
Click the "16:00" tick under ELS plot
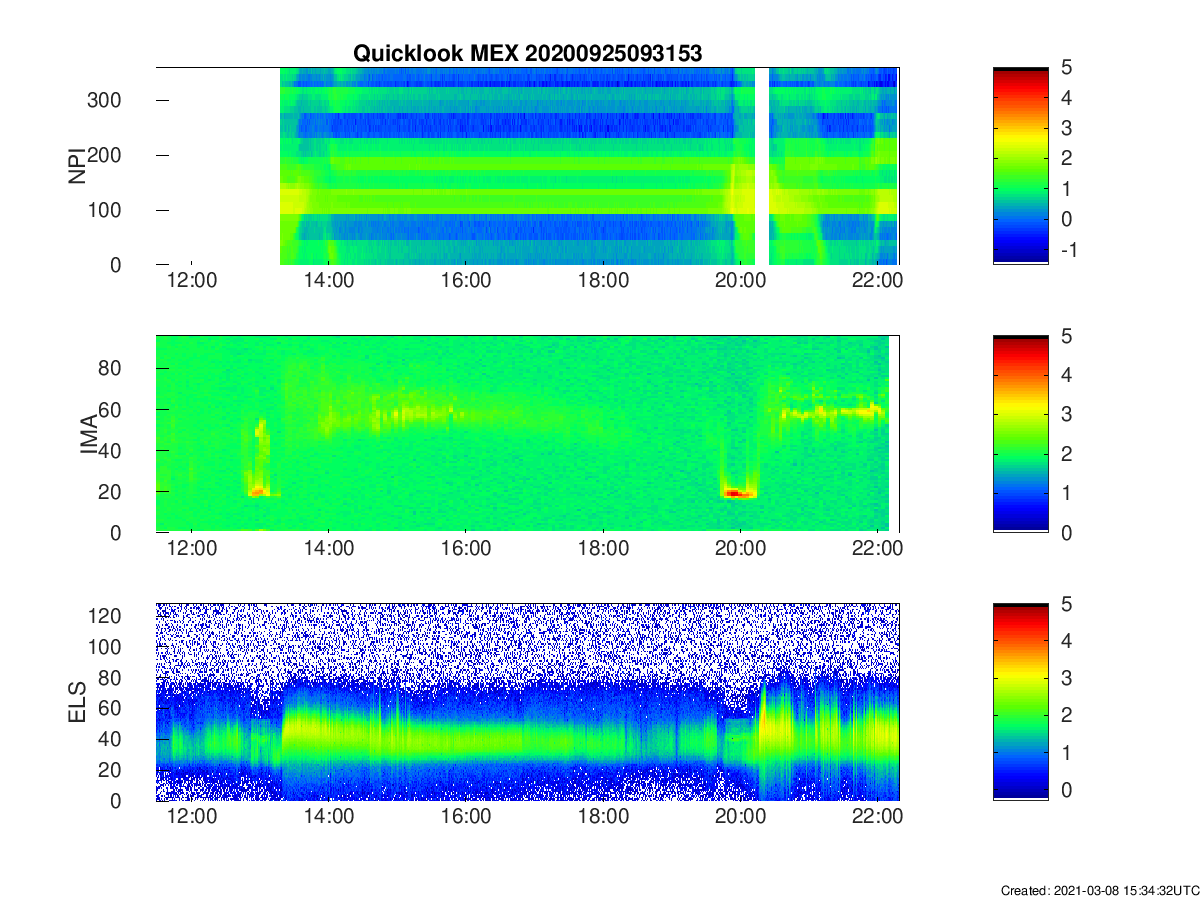coord(466,817)
